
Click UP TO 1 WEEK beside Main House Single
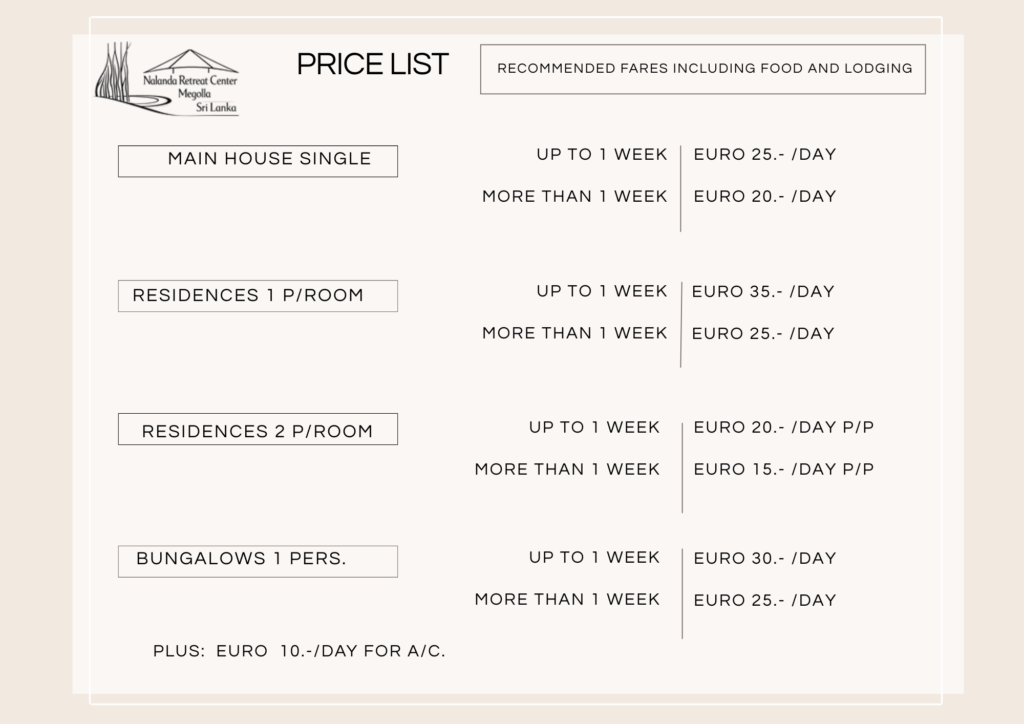click(x=601, y=154)
